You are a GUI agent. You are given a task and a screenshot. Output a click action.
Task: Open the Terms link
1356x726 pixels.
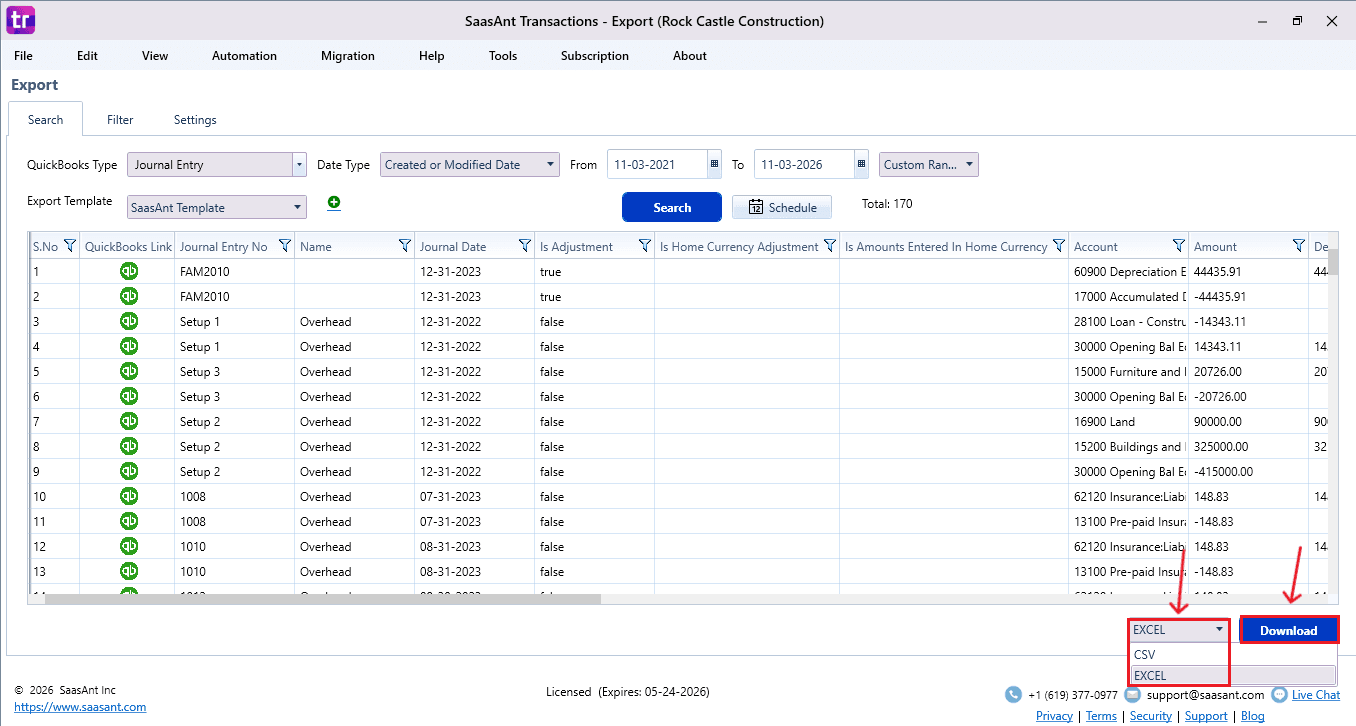(x=1101, y=715)
